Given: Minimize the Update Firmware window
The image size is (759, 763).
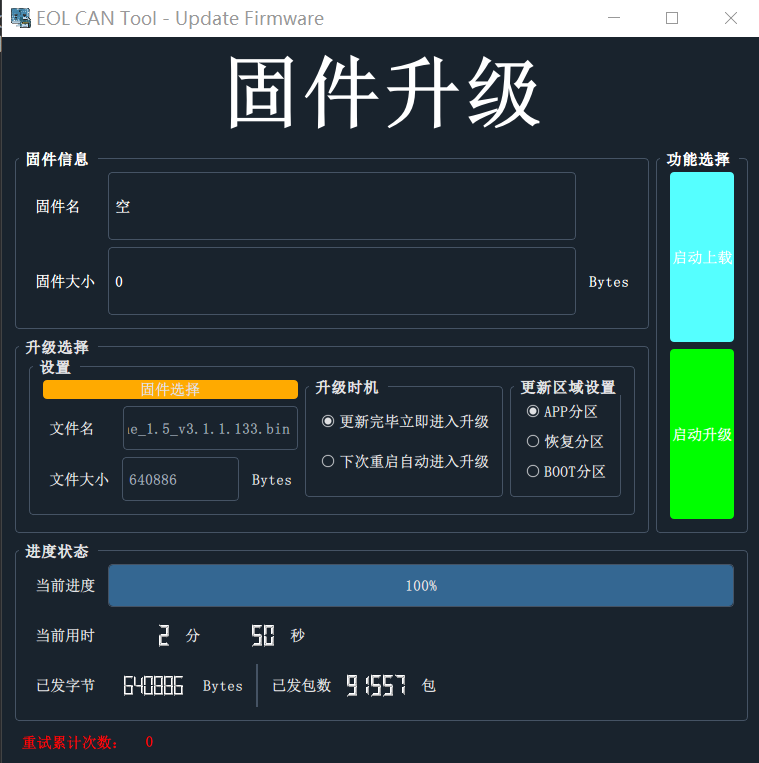Looking at the screenshot, I should click(x=614, y=18).
